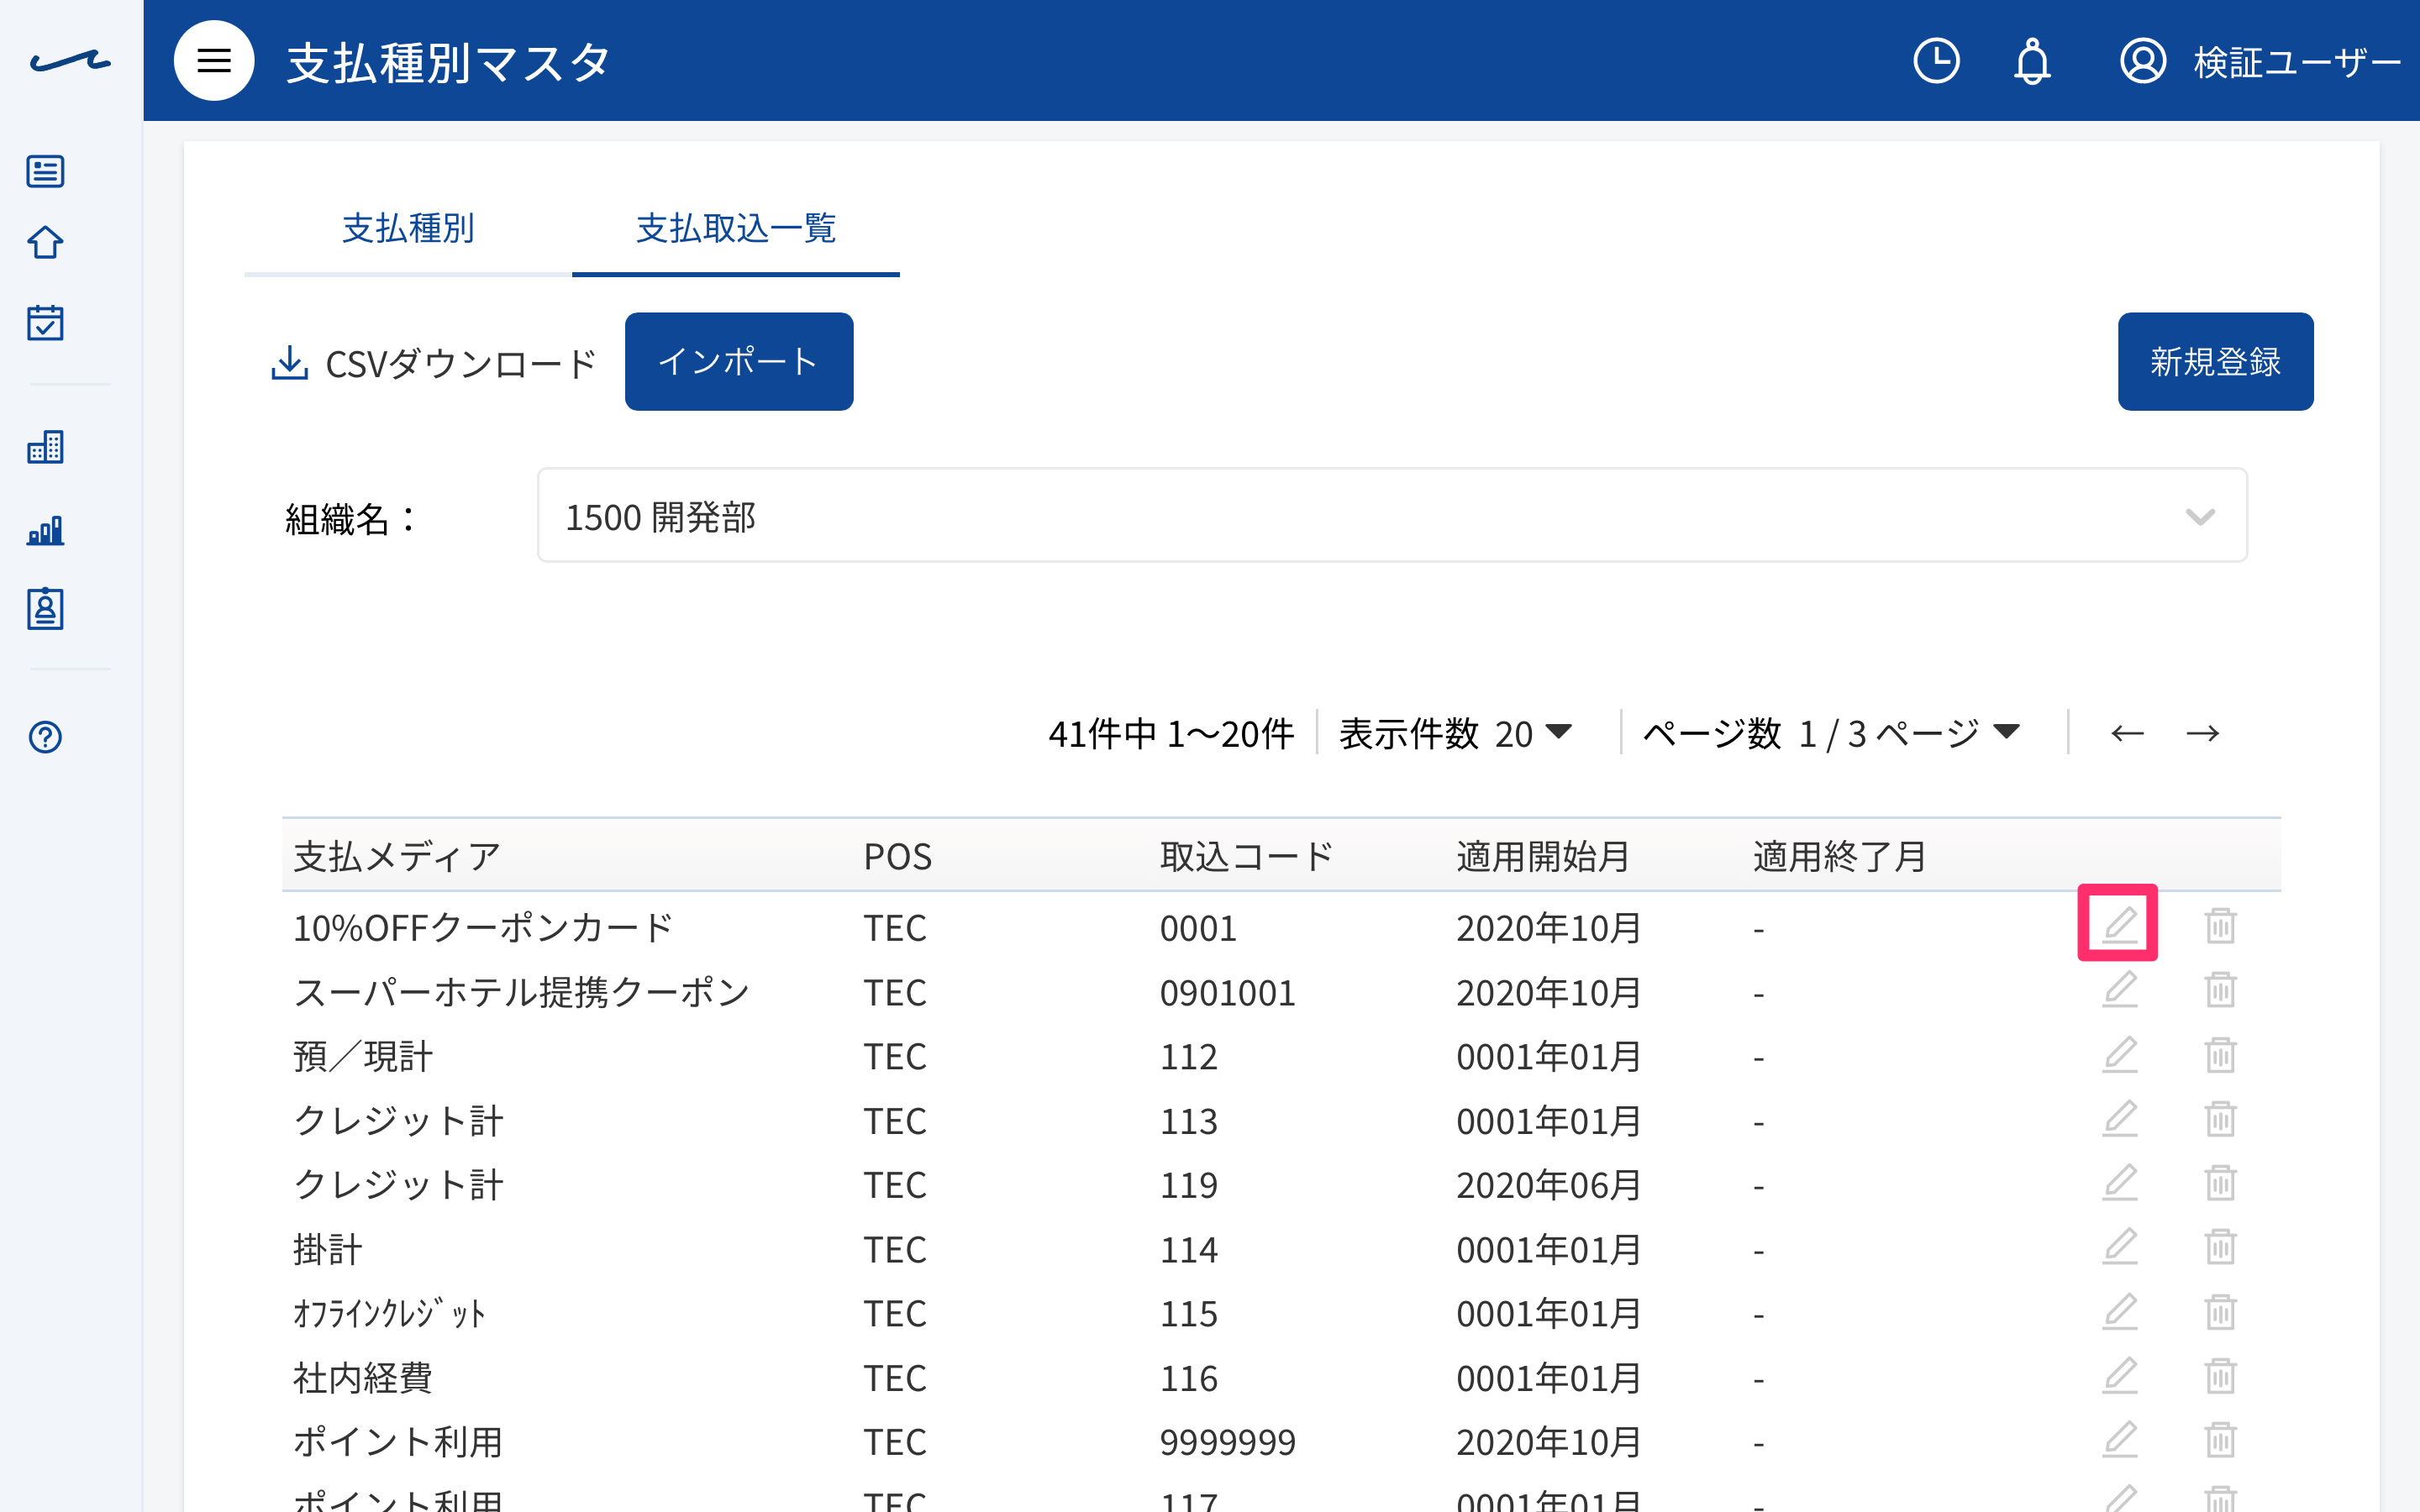Click the 支払種別マスタ page title

click(448, 63)
